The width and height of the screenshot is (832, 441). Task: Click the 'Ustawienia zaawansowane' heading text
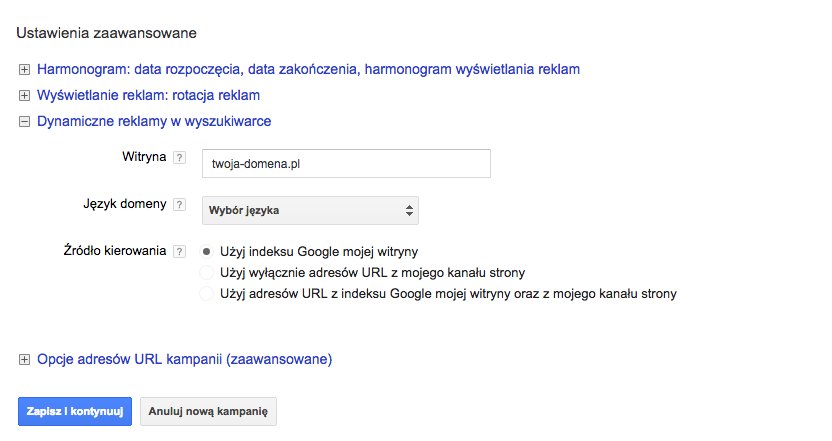point(106,34)
